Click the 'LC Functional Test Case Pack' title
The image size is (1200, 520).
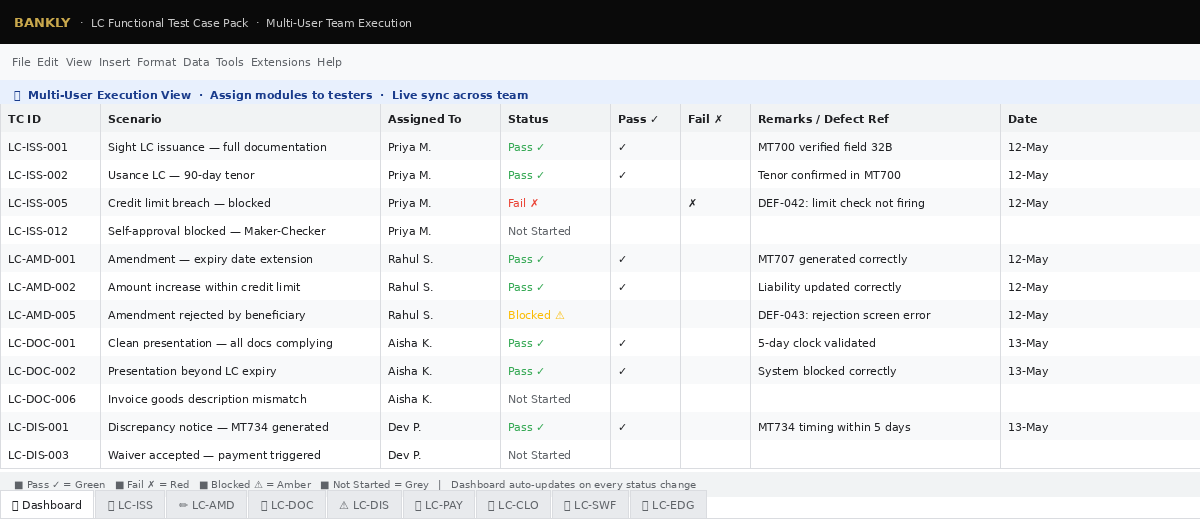pyautogui.click(x=169, y=23)
